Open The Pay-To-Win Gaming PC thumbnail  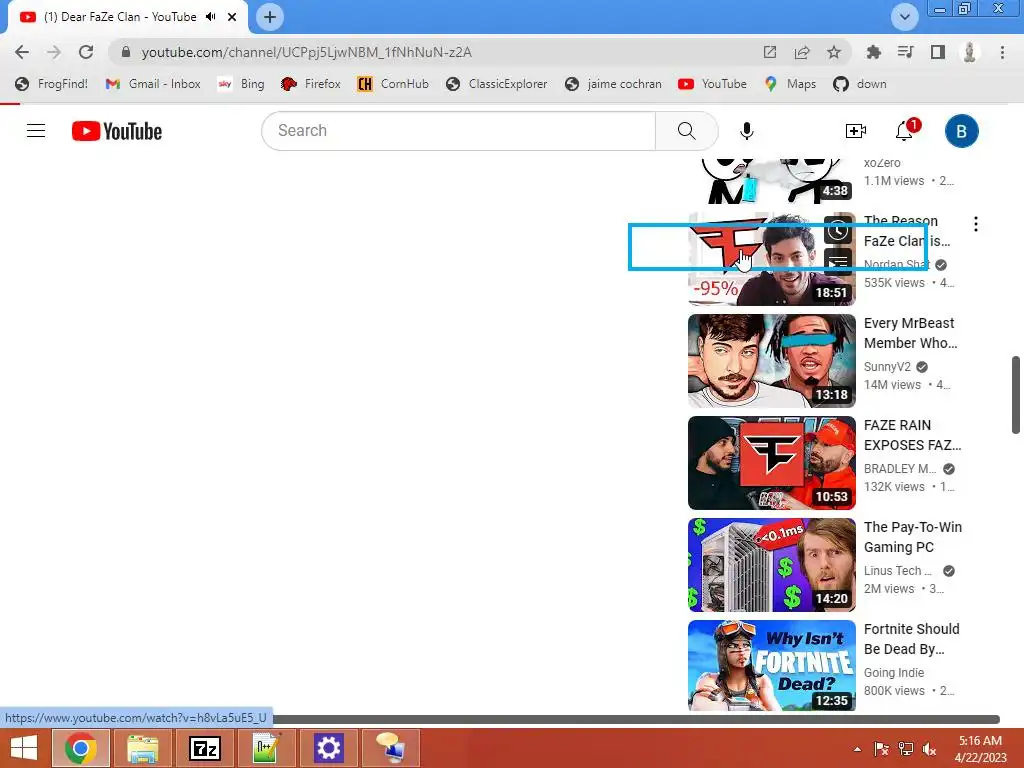[x=771, y=564]
